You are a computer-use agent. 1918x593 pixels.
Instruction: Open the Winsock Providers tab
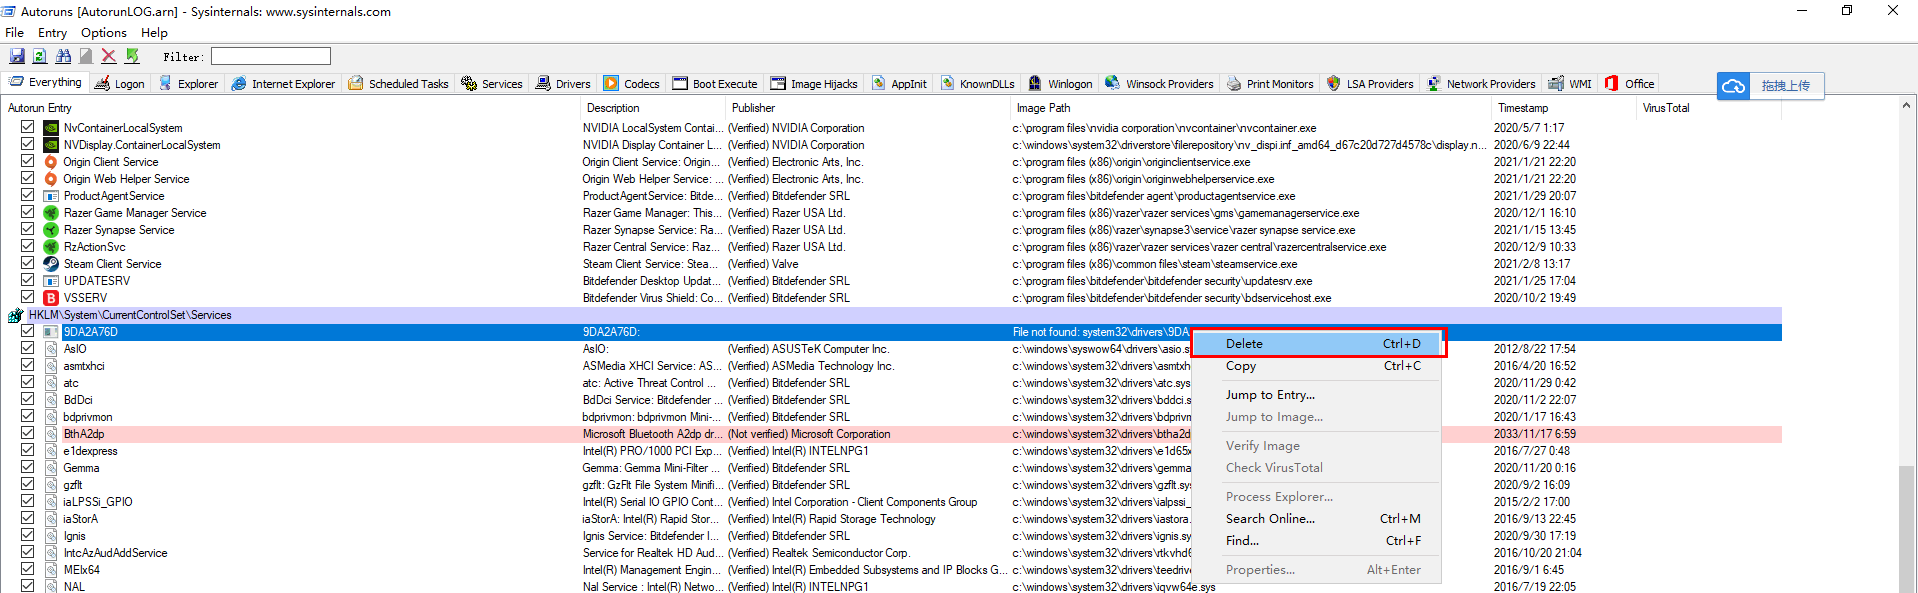(x=1159, y=84)
